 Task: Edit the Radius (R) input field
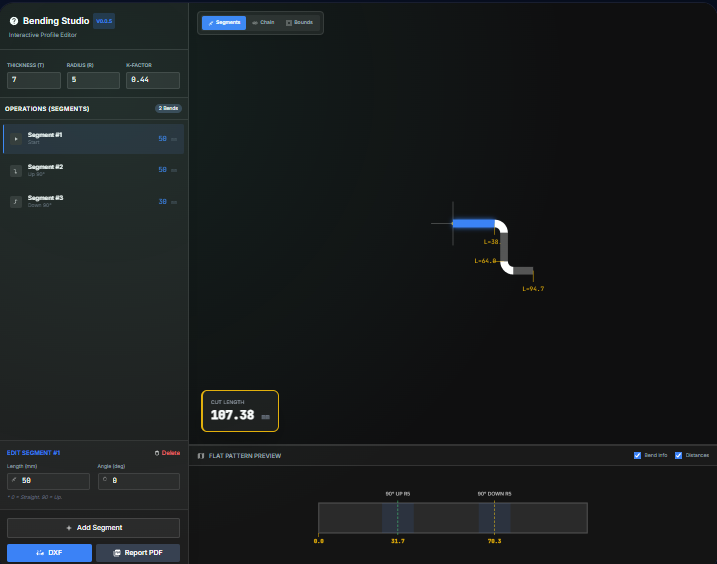[x=93, y=80]
